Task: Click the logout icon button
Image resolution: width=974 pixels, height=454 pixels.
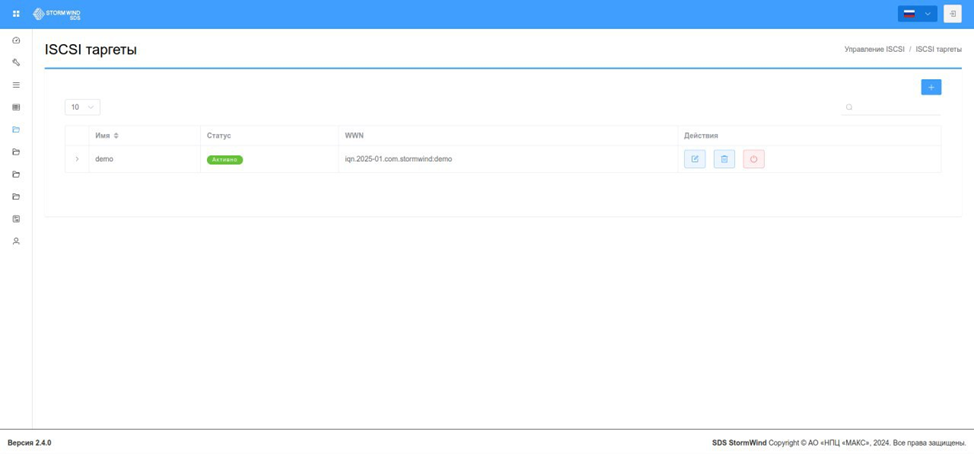Action: 952,14
